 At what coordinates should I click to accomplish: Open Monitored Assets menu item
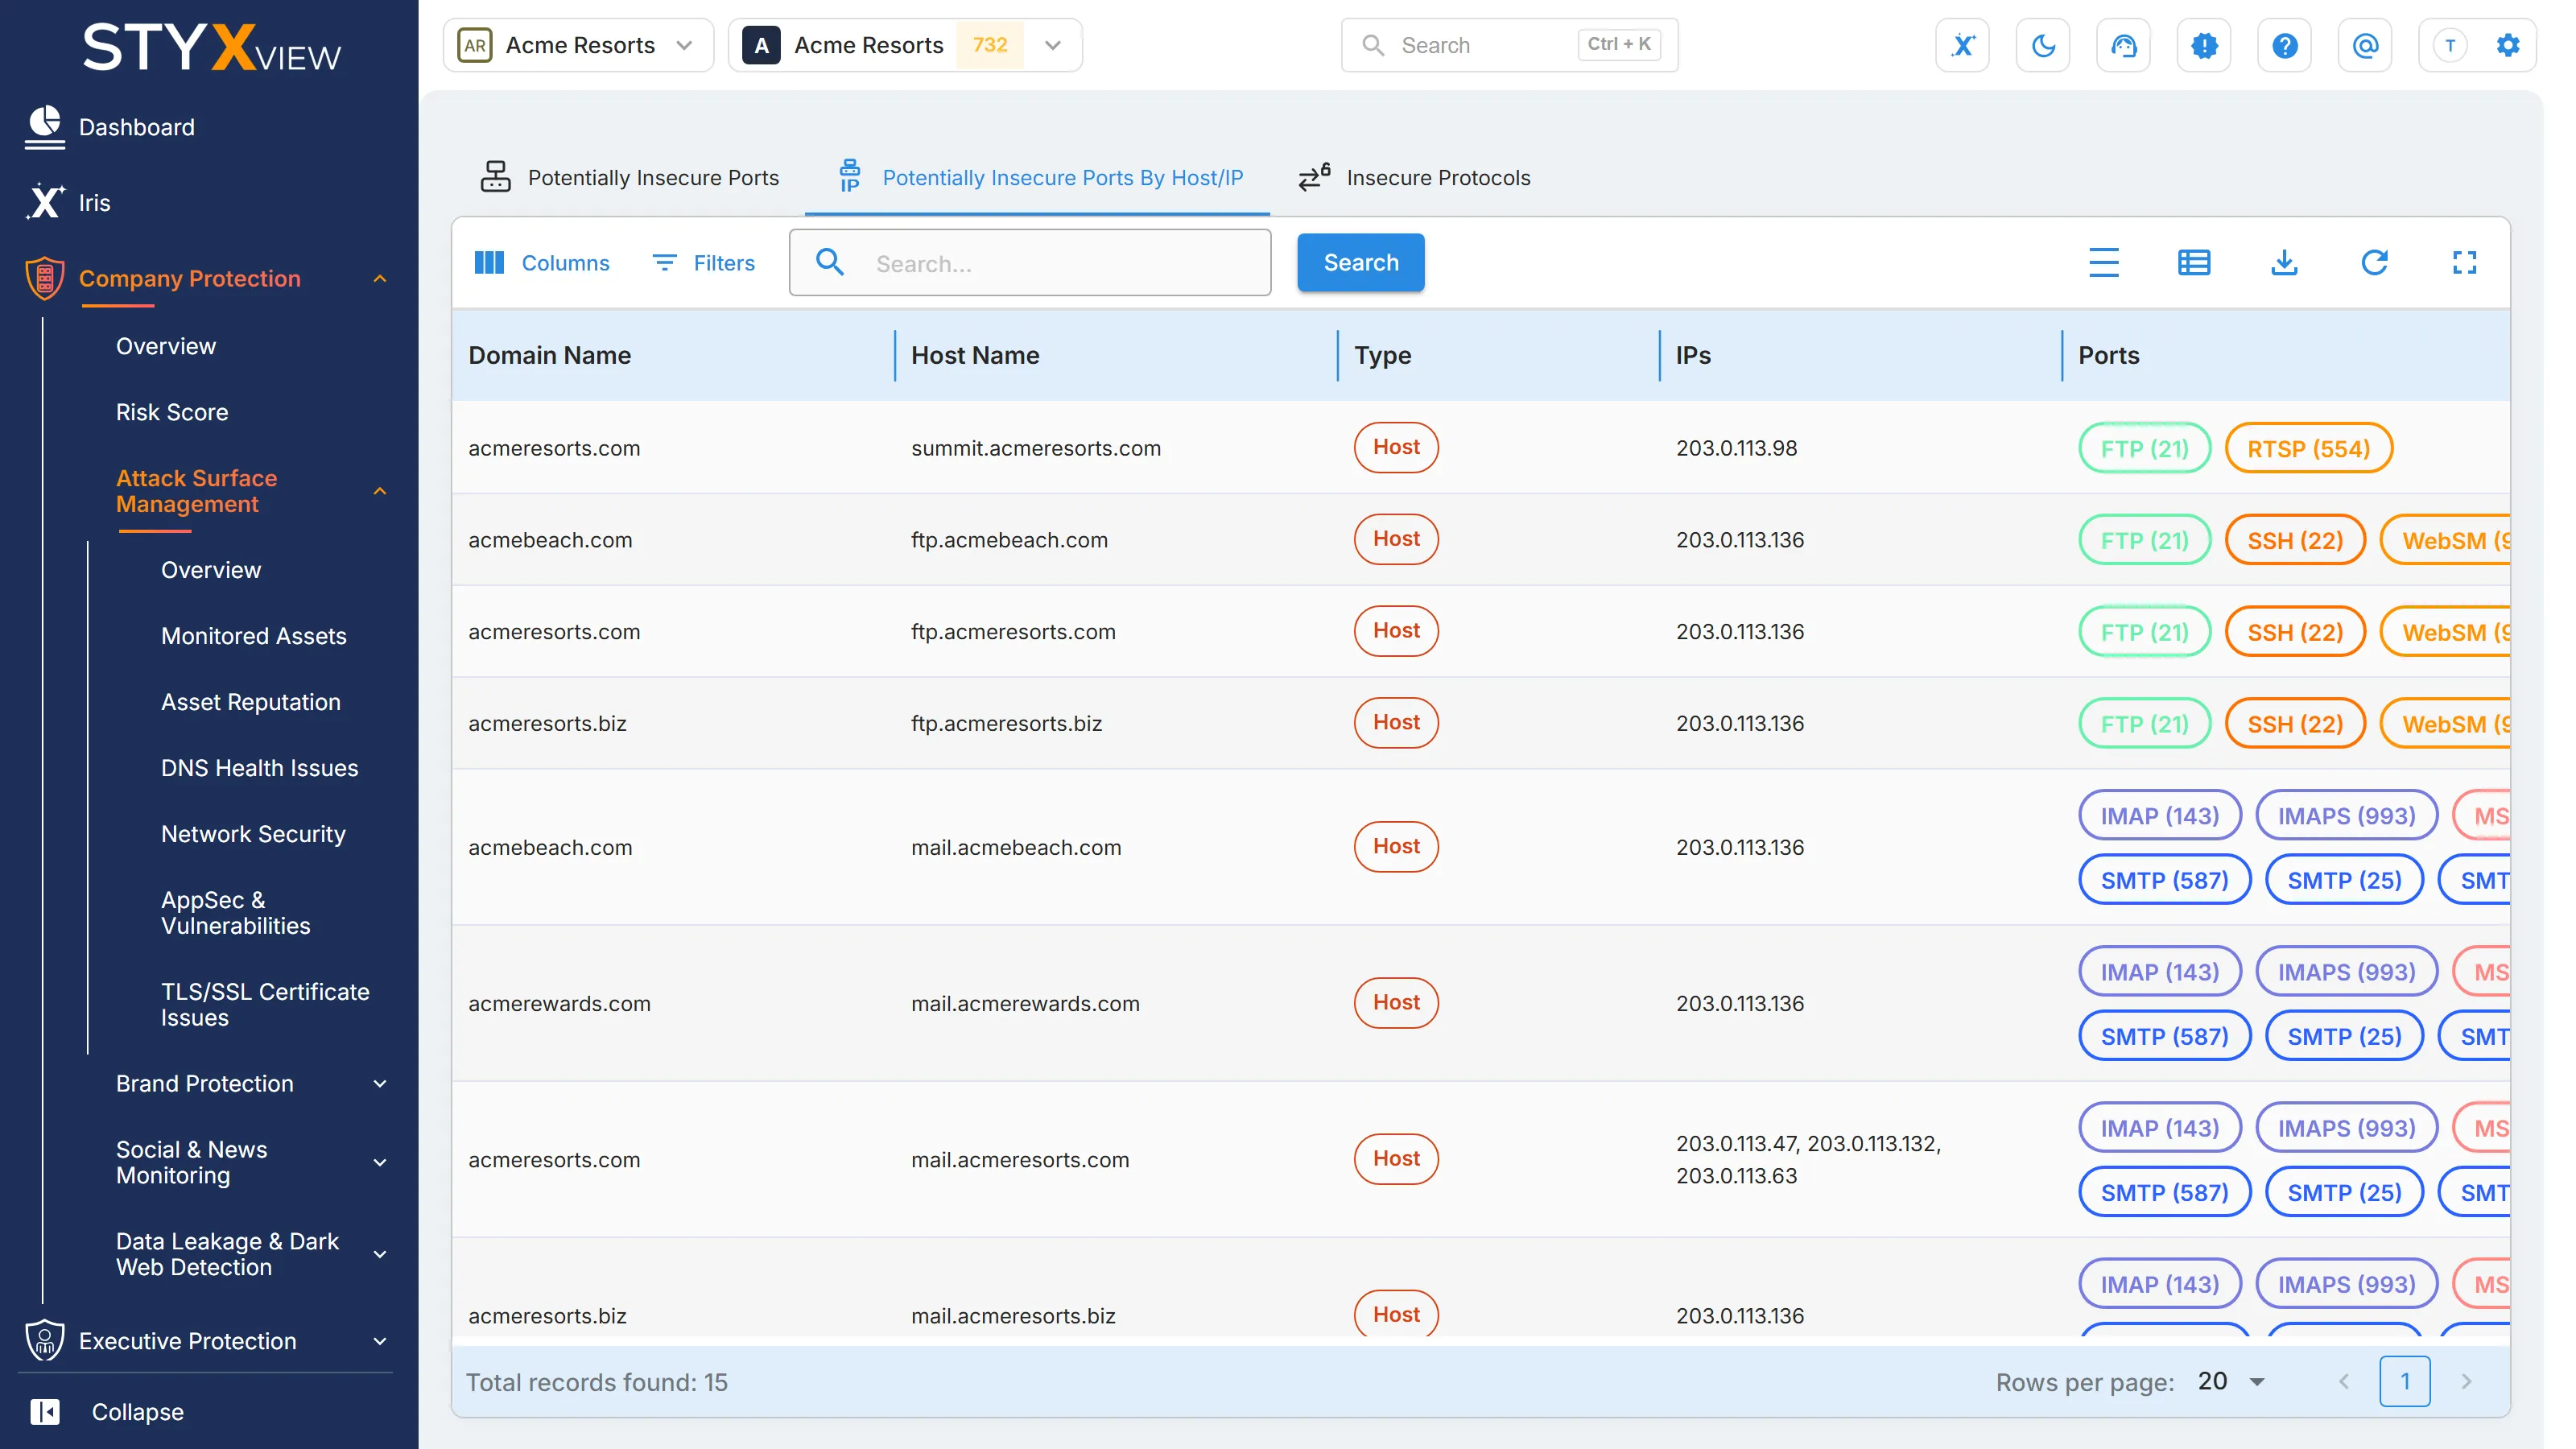pos(253,635)
